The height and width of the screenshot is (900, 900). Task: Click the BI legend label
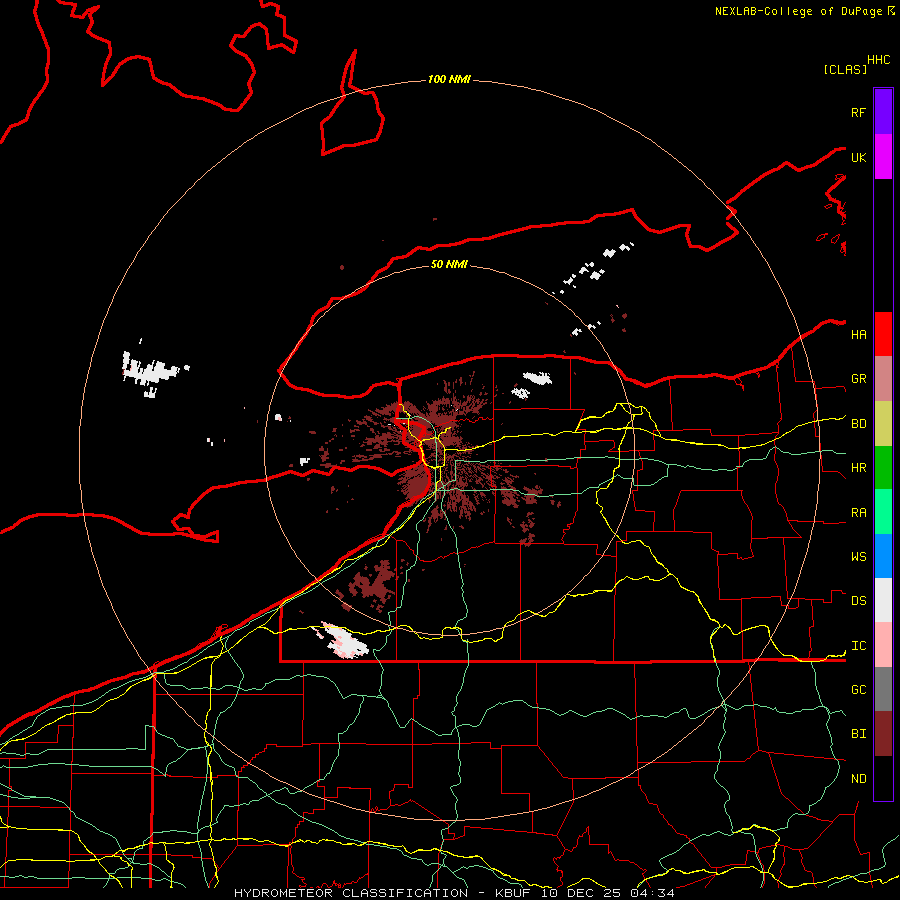[859, 734]
